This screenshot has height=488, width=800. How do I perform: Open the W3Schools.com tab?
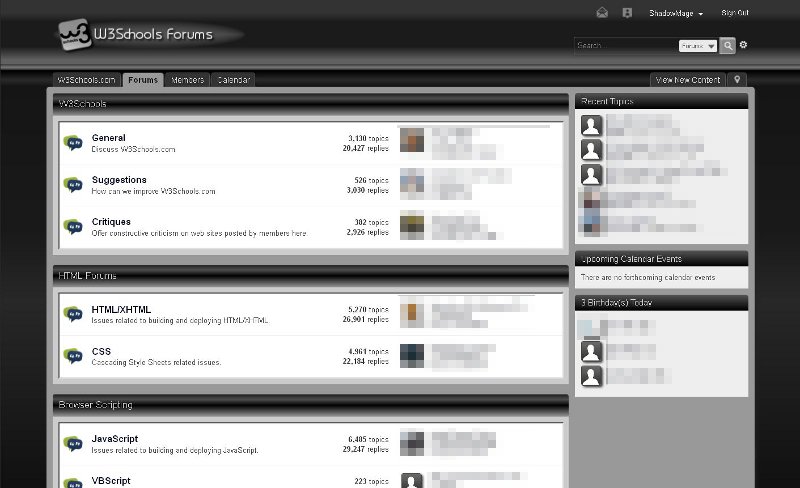coord(87,80)
